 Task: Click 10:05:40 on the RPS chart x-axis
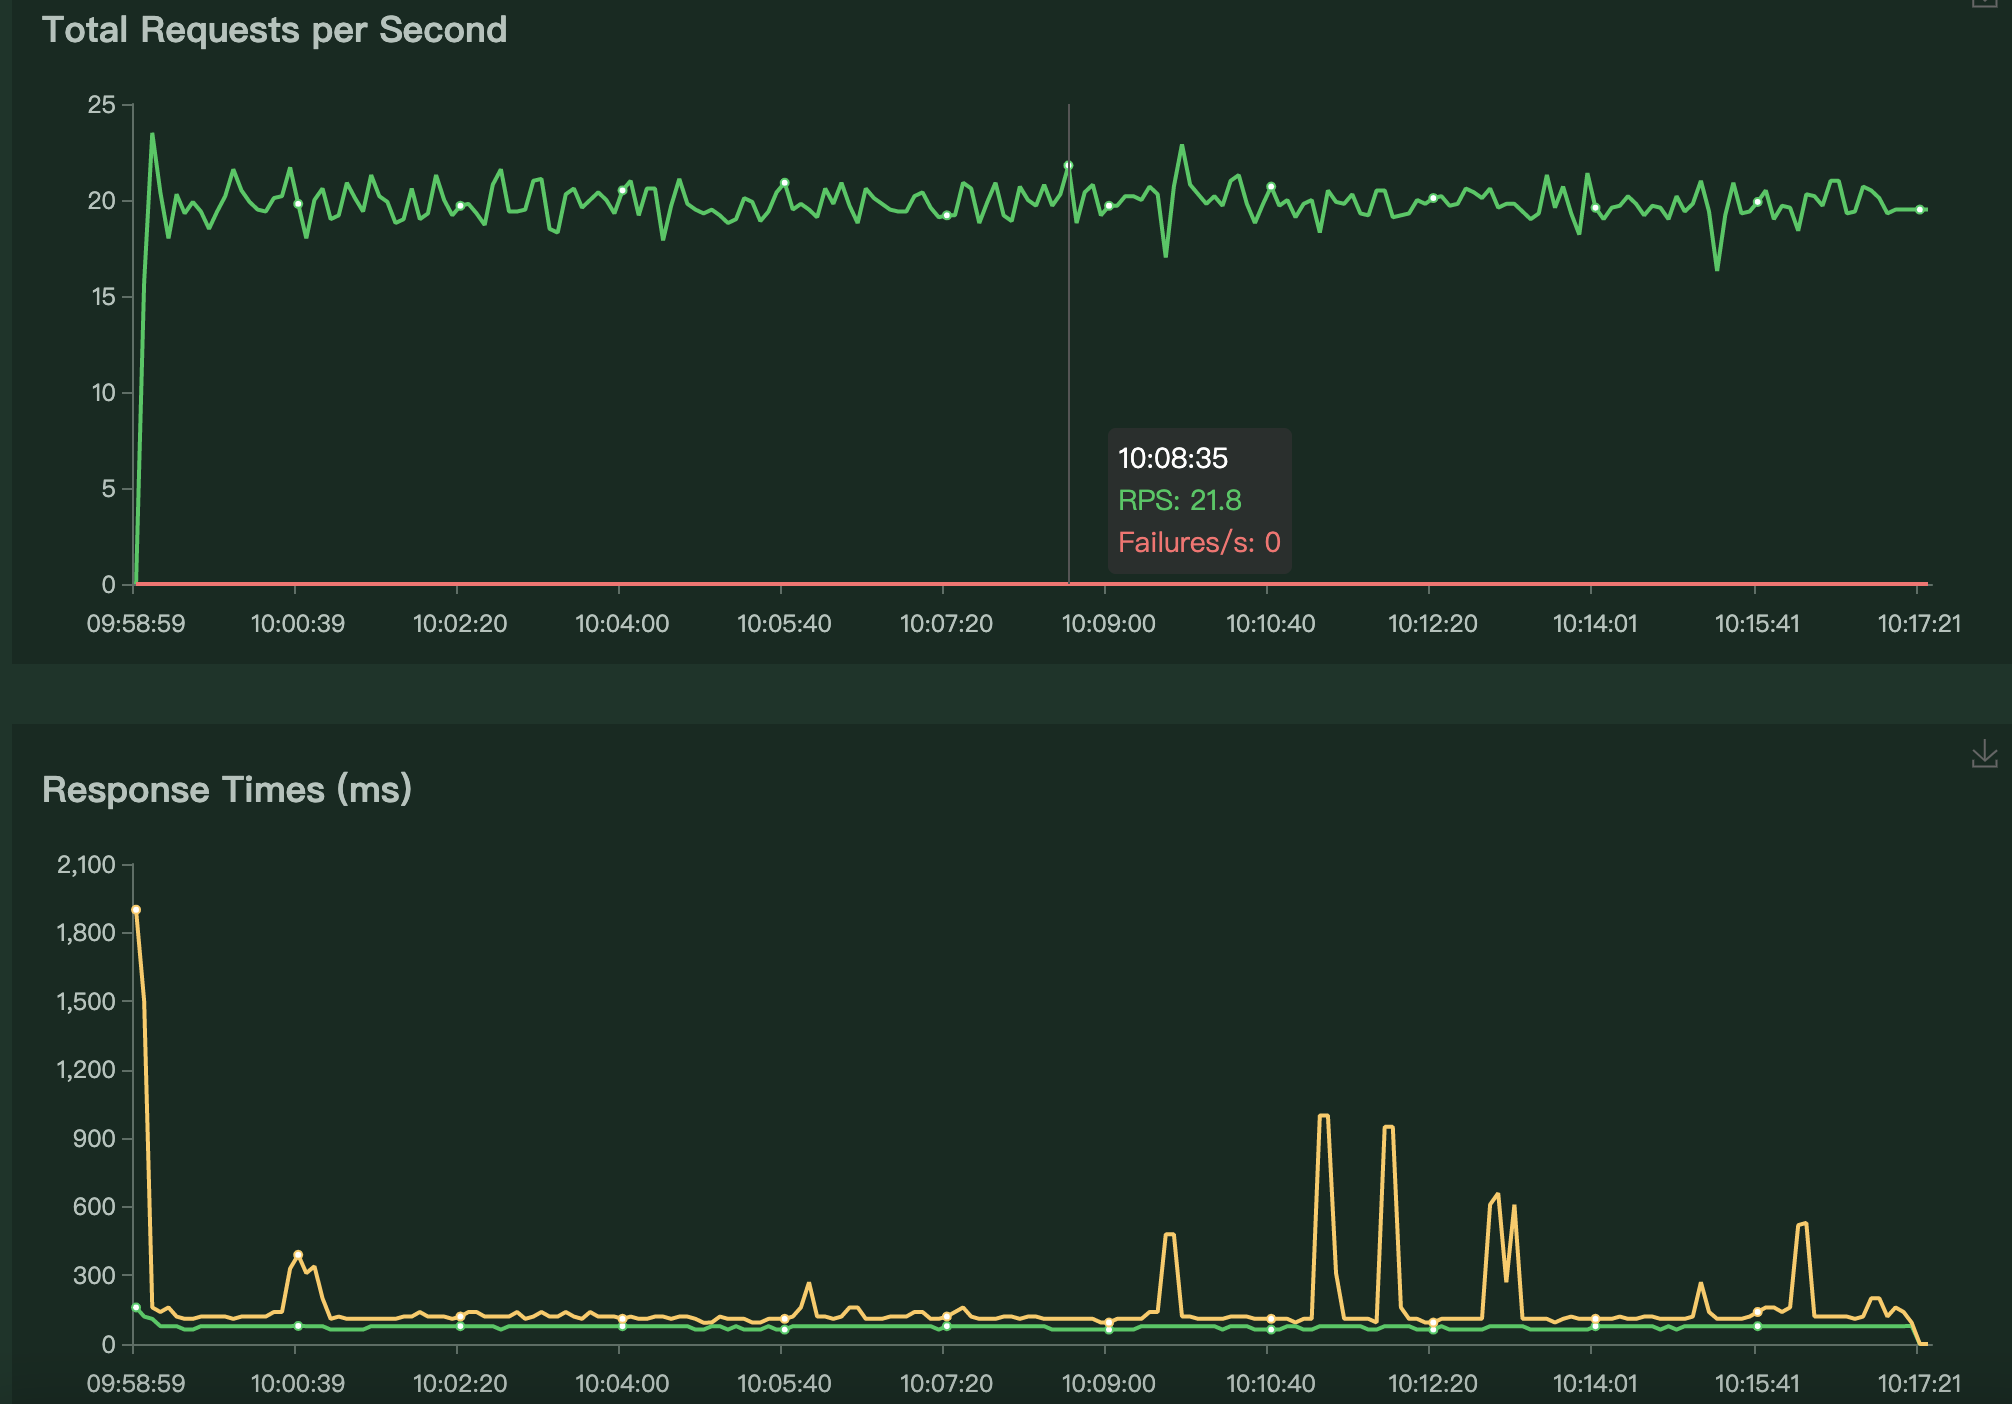[784, 624]
